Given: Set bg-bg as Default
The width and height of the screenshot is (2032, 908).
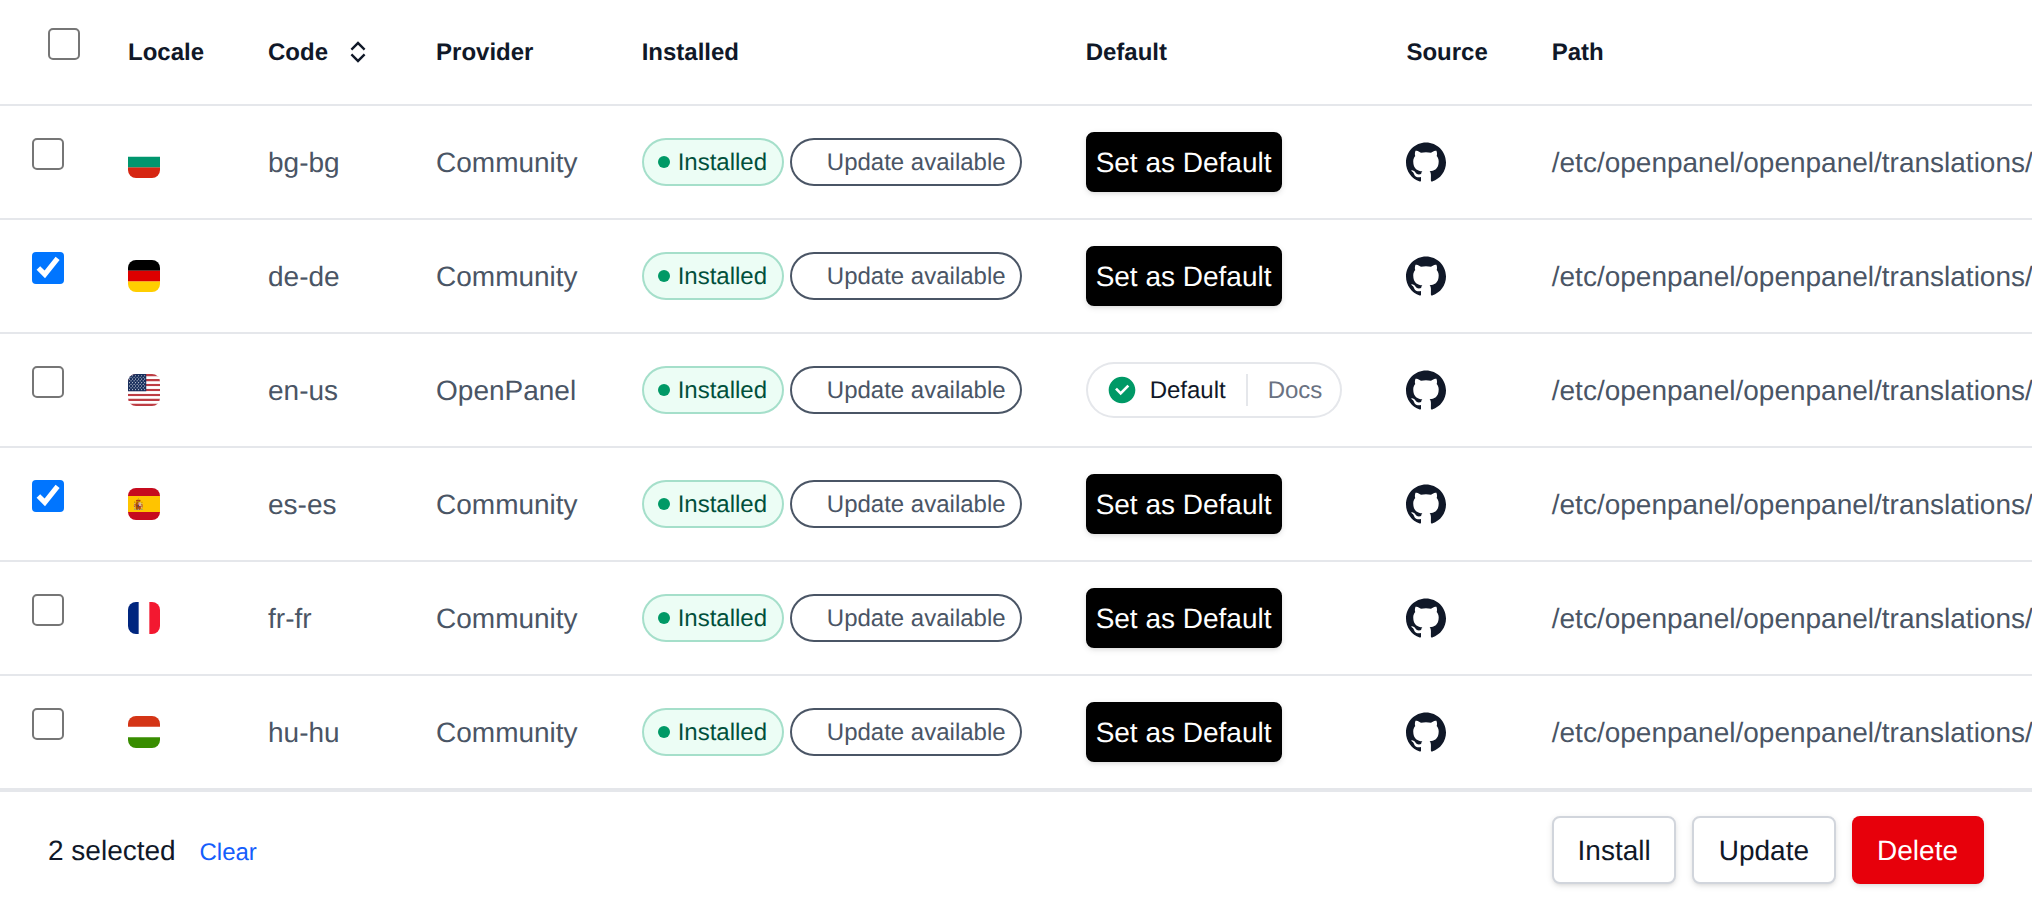Looking at the screenshot, I should pos(1183,162).
